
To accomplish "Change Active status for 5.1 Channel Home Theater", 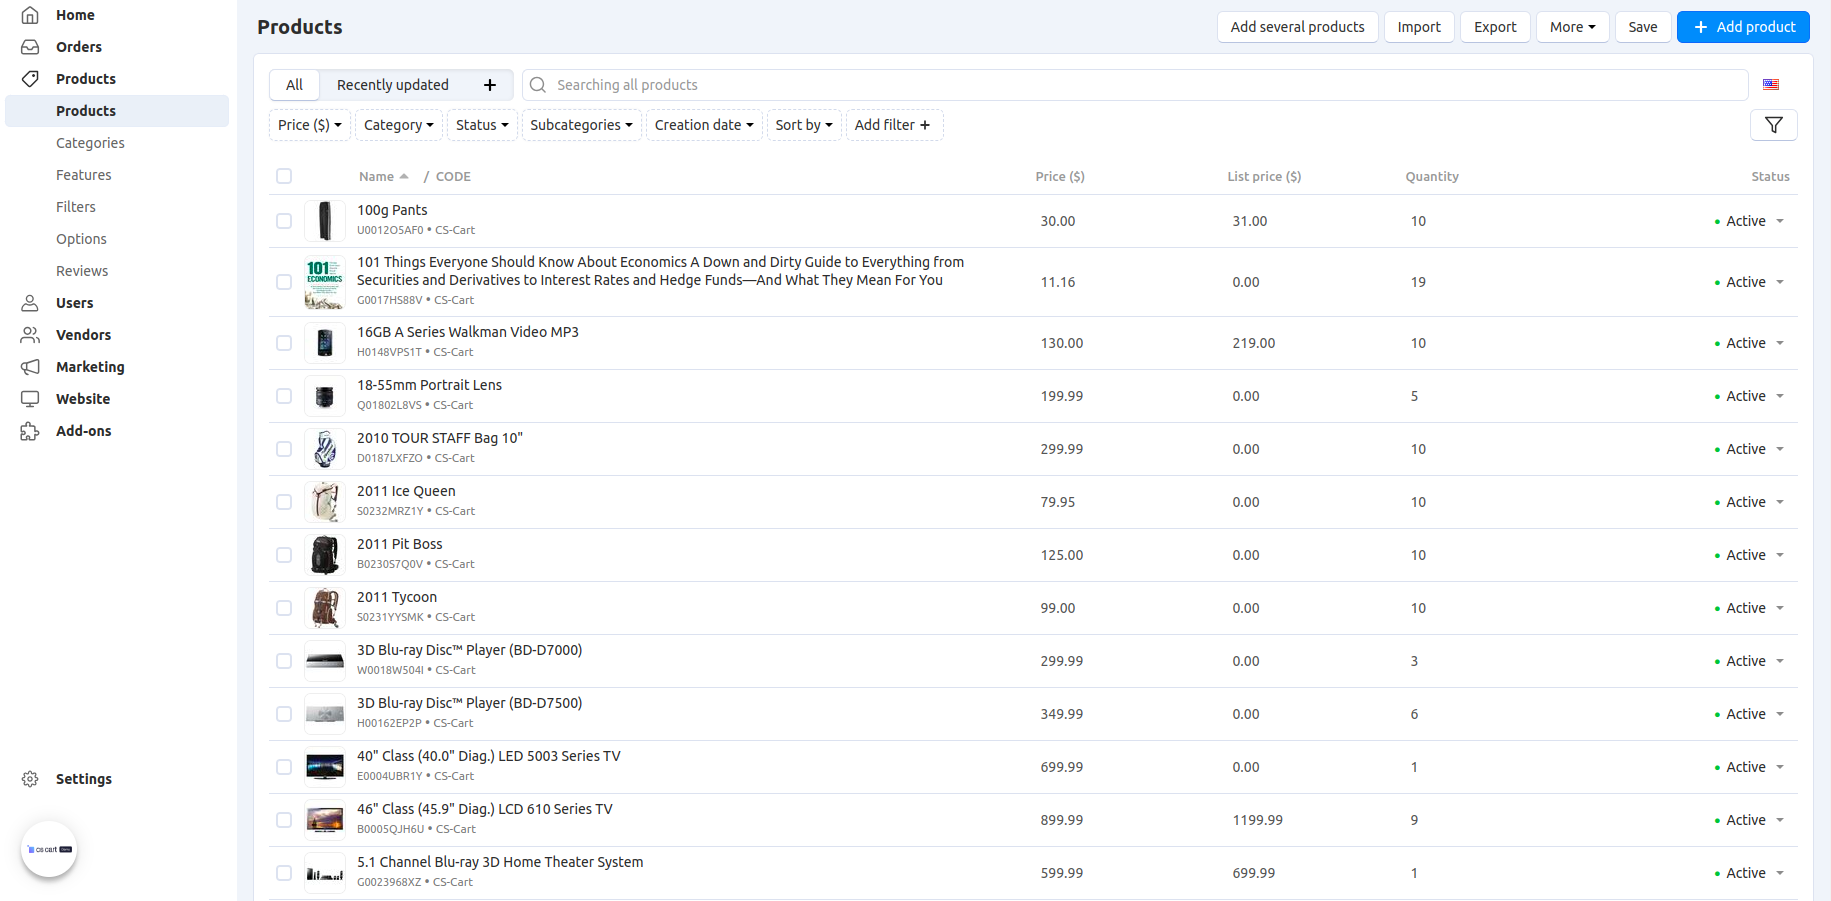I will 1750,873.
